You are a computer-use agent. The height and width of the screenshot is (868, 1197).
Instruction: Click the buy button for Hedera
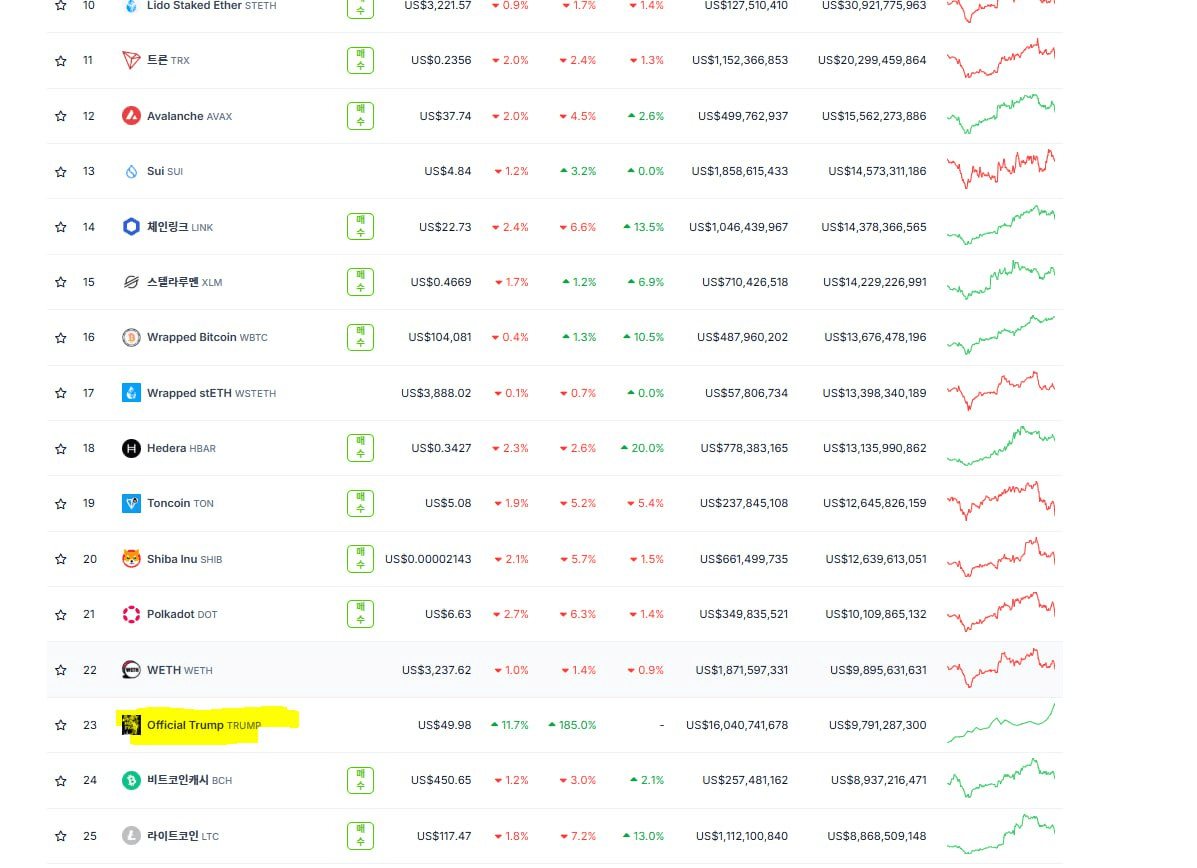coord(360,448)
